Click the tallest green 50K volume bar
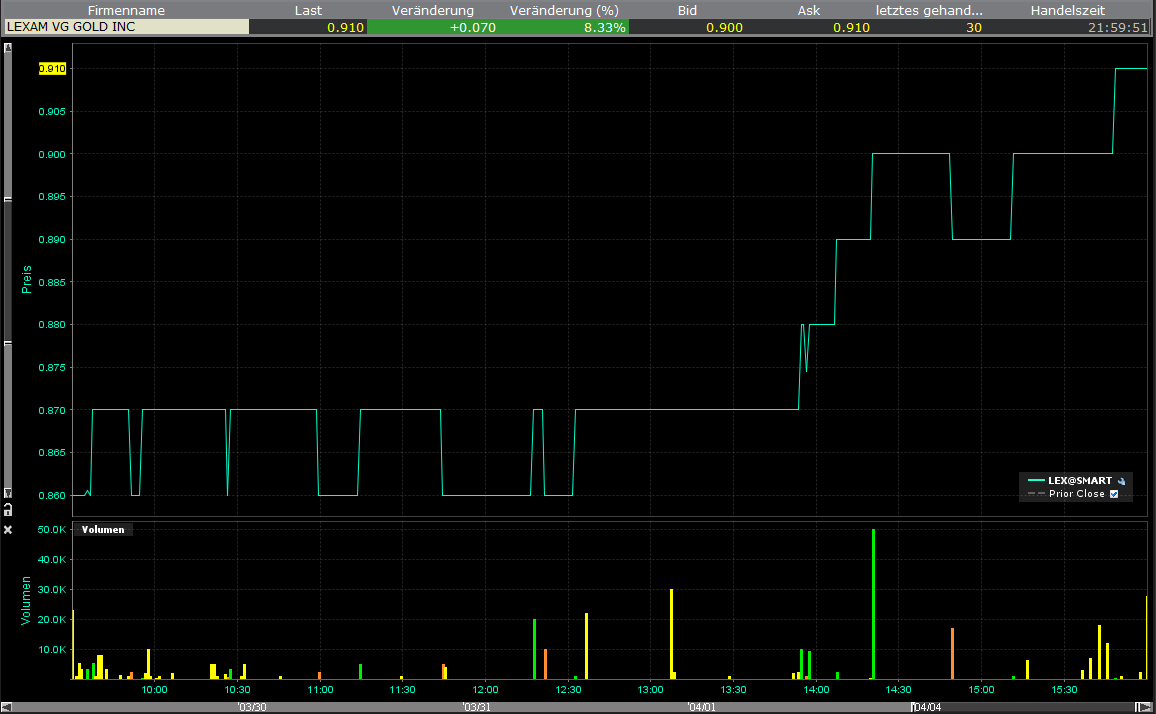 874,604
